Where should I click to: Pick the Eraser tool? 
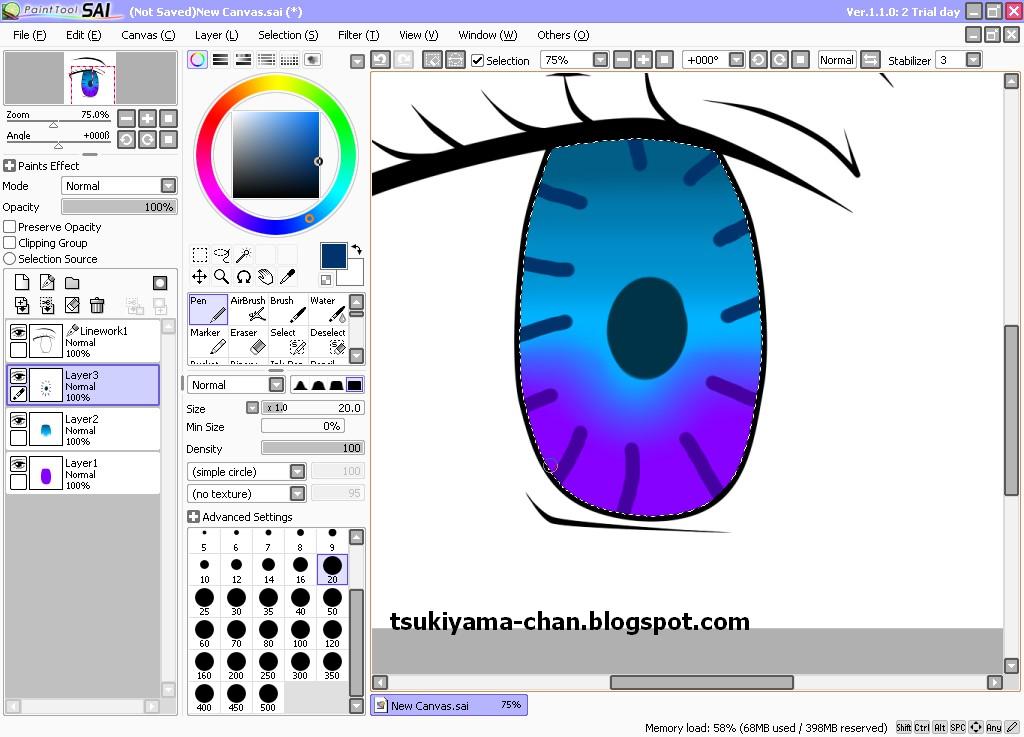pos(248,341)
